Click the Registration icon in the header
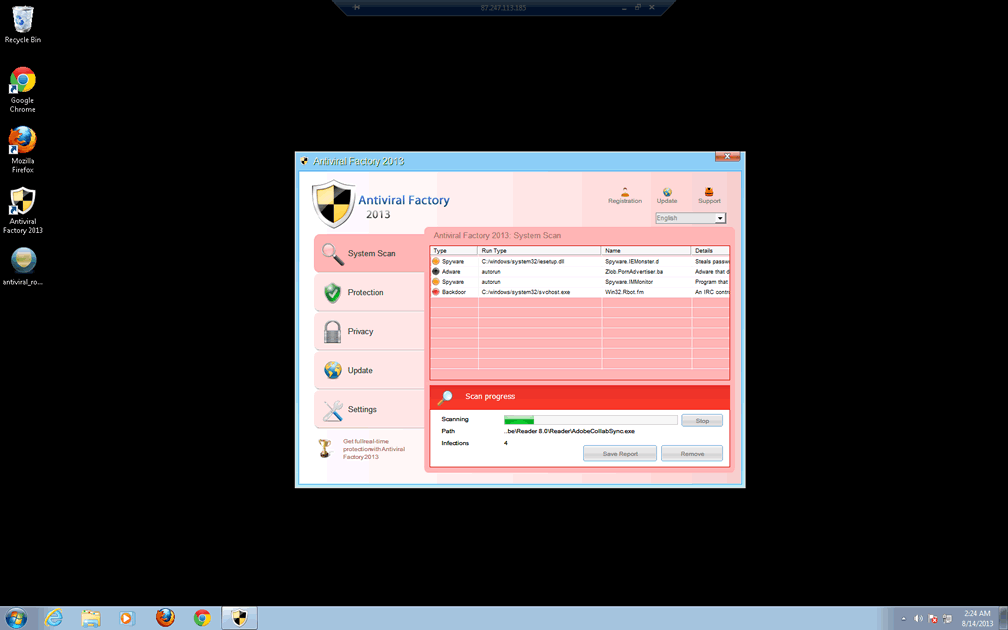 pos(624,194)
